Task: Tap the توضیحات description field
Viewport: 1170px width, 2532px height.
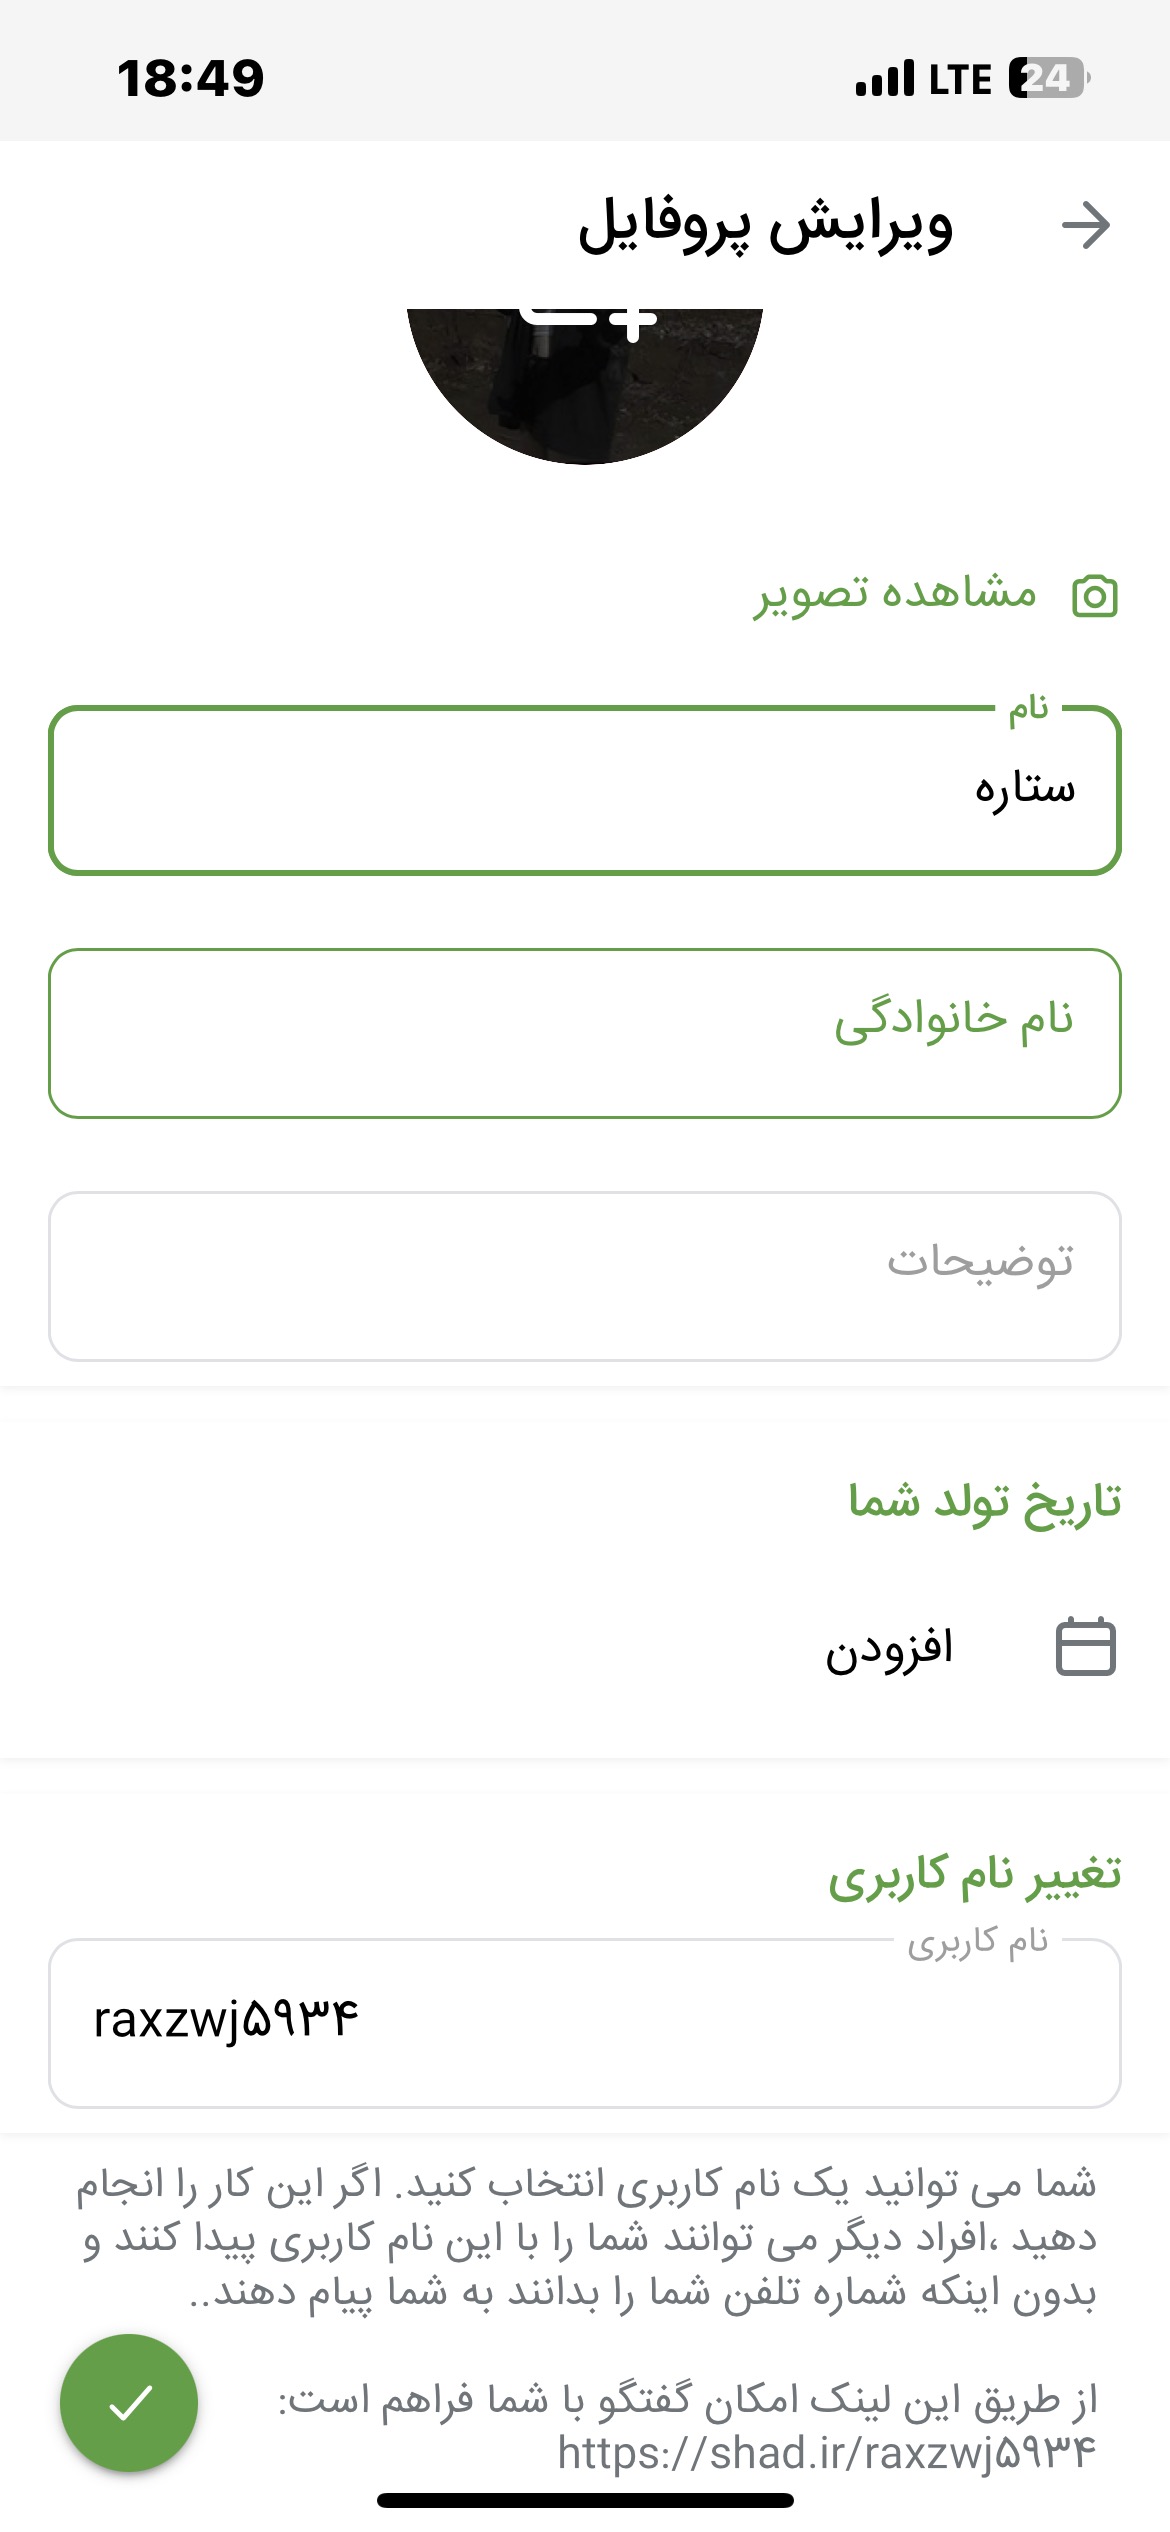Action: coord(585,1276)
